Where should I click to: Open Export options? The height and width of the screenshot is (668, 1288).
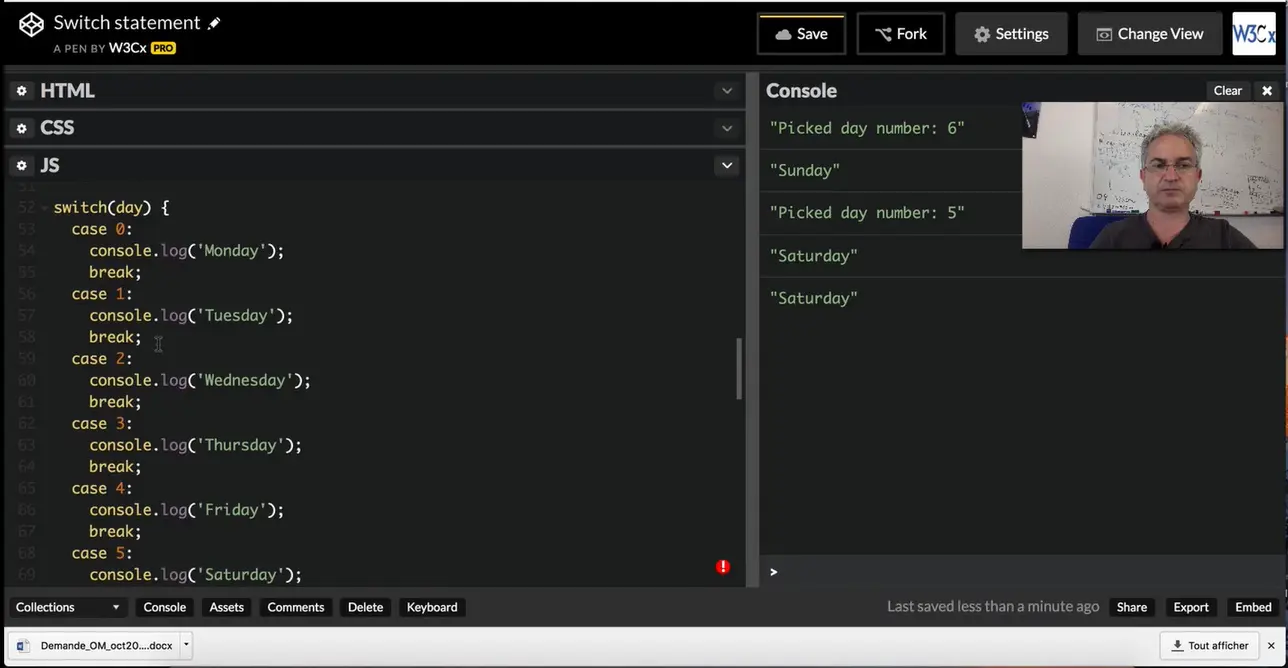pos(1191,607)
